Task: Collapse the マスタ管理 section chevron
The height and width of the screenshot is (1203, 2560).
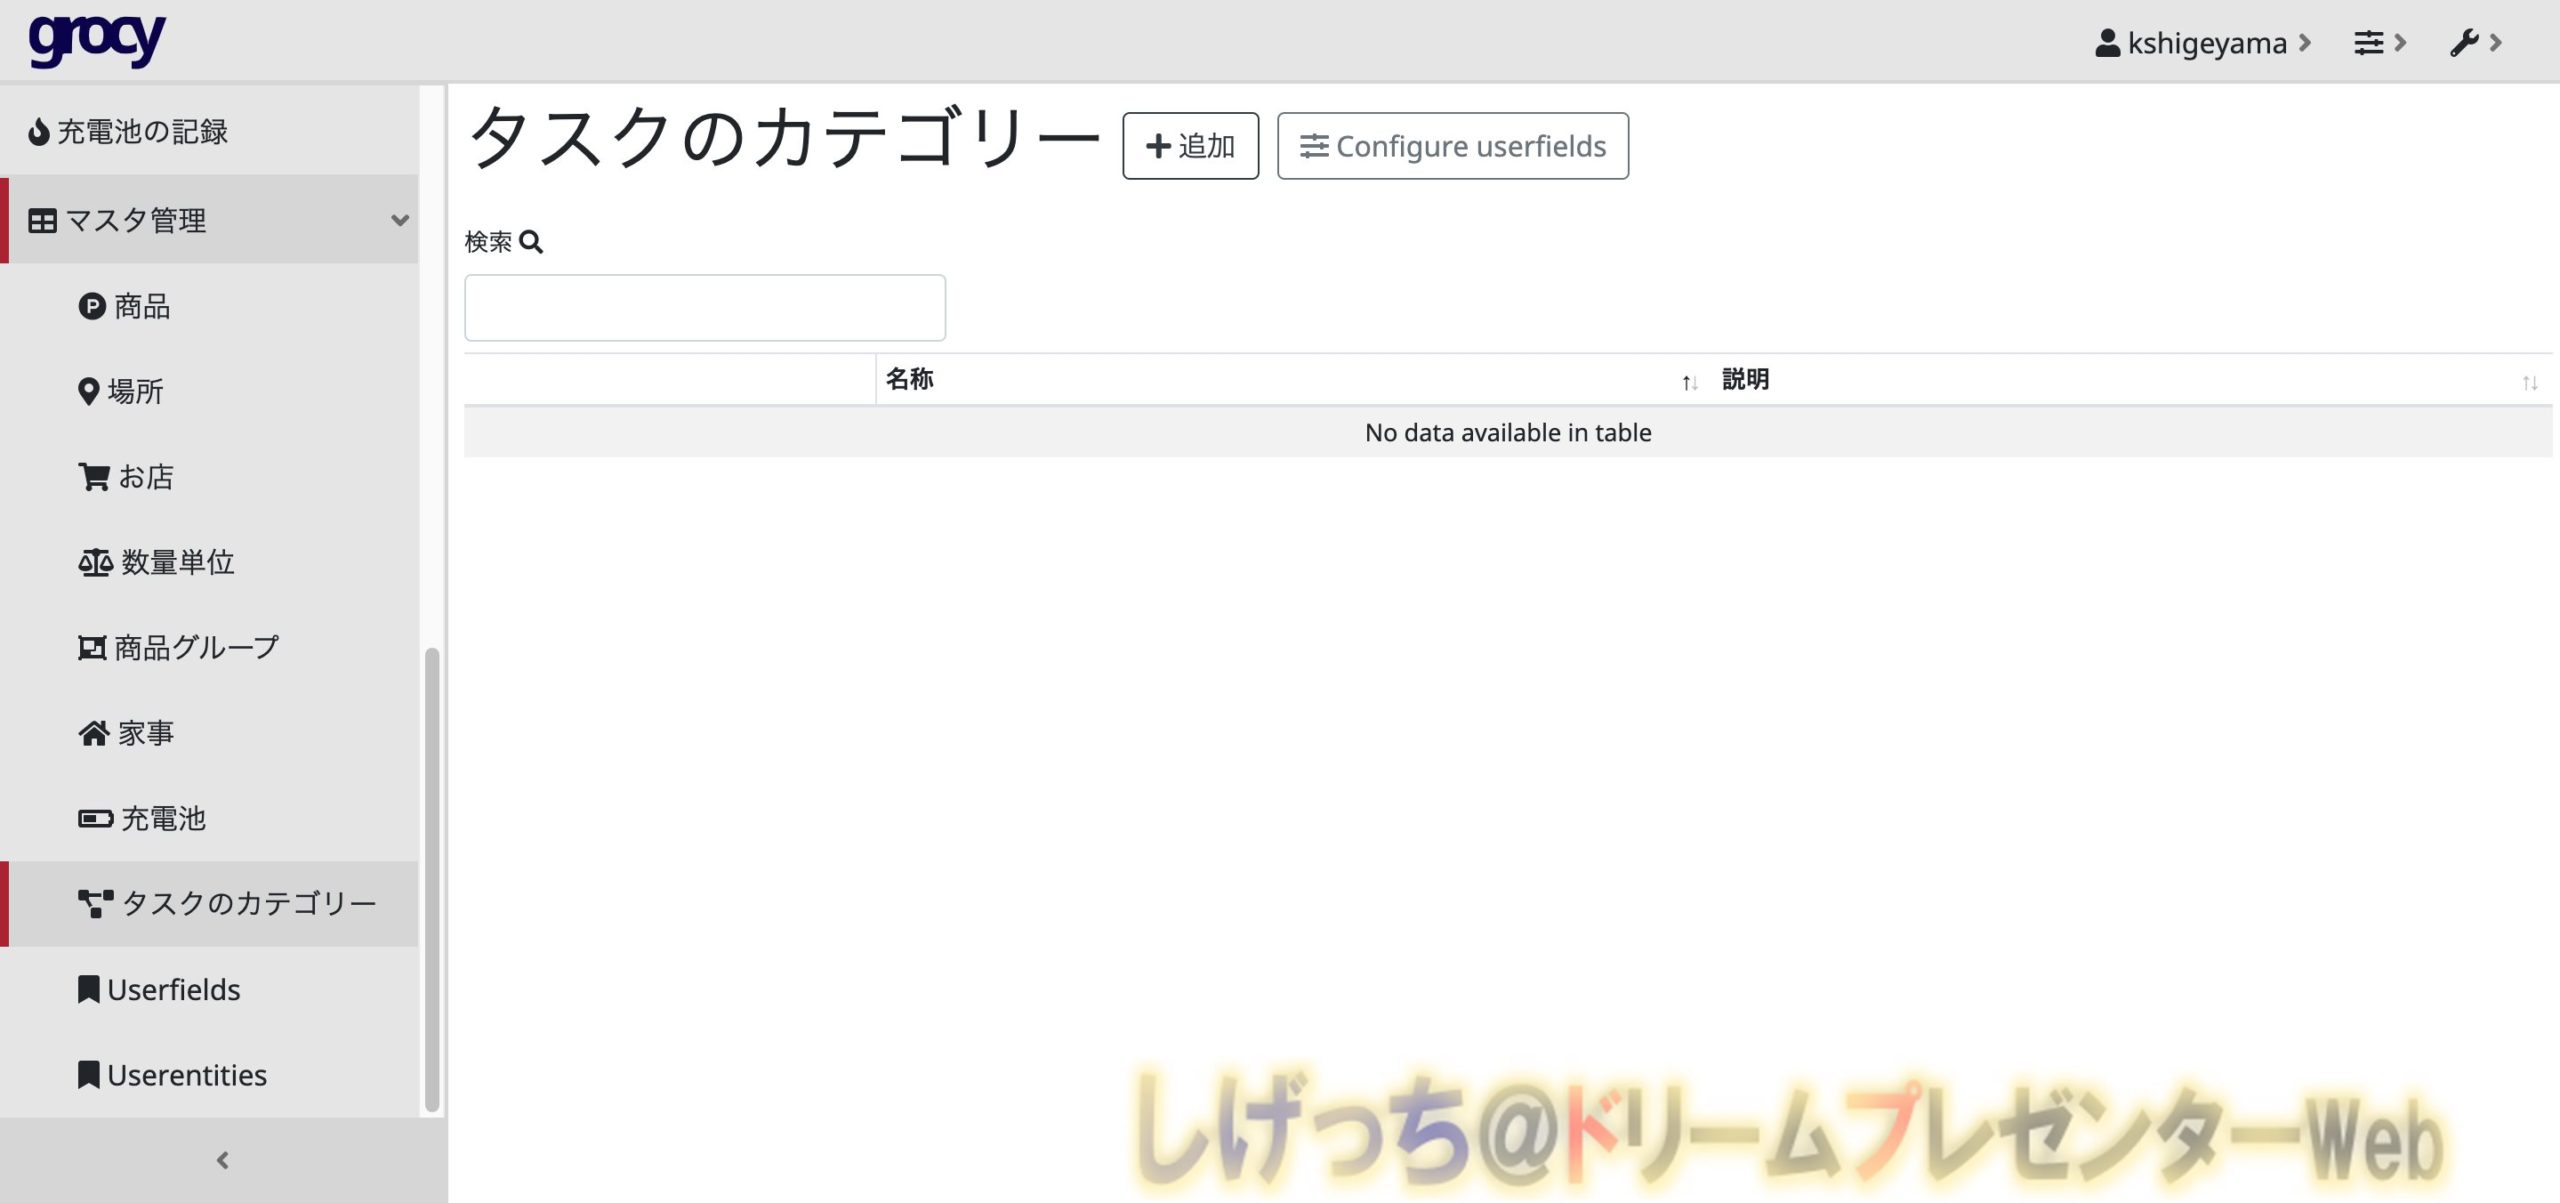Action: pyautogui.click(x=400, y=220)
